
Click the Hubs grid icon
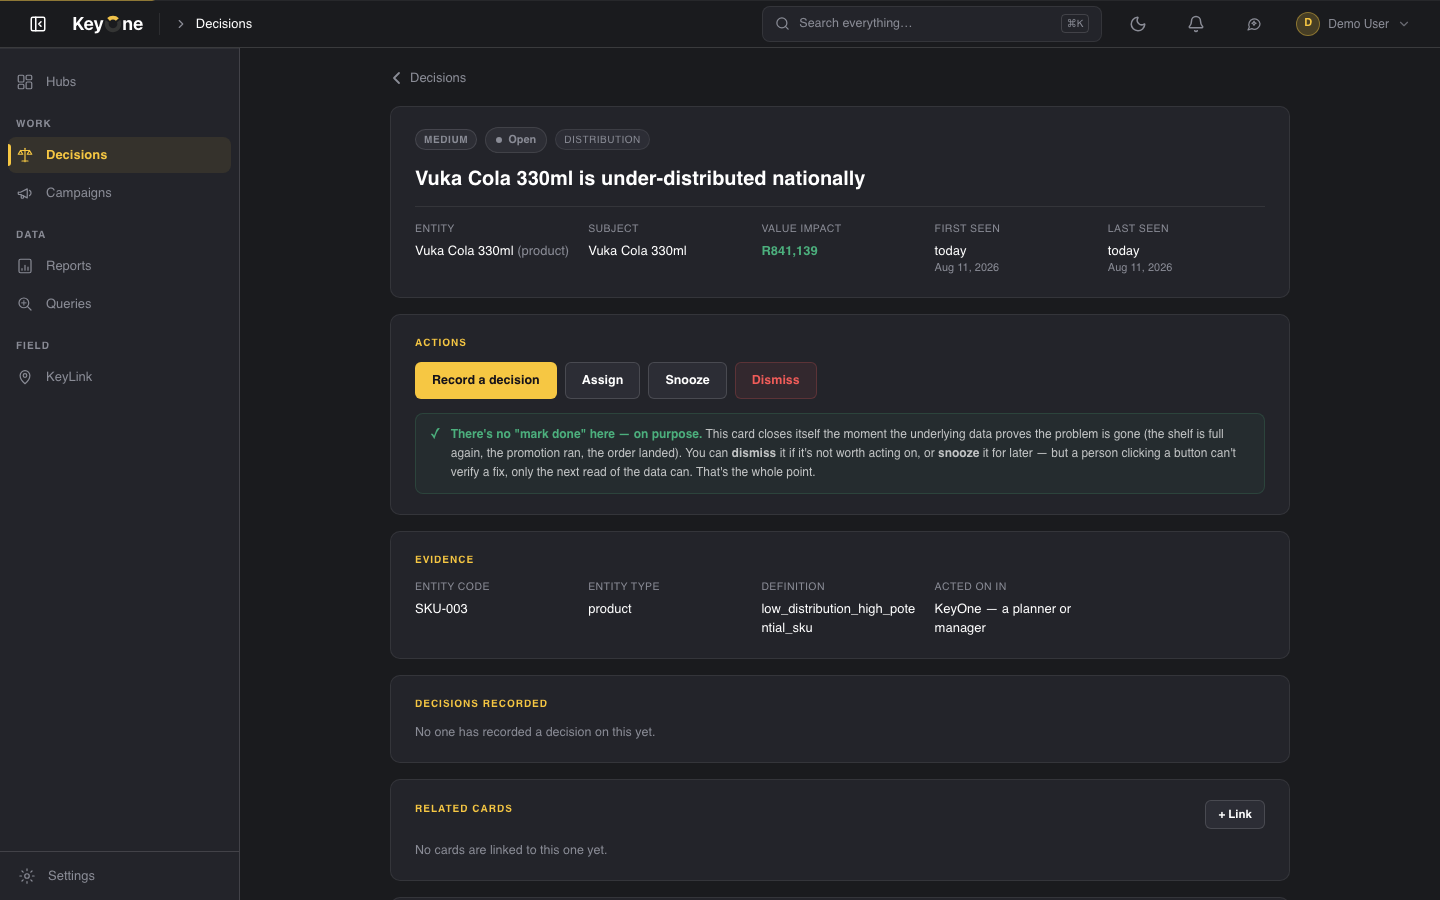[25, 82]
